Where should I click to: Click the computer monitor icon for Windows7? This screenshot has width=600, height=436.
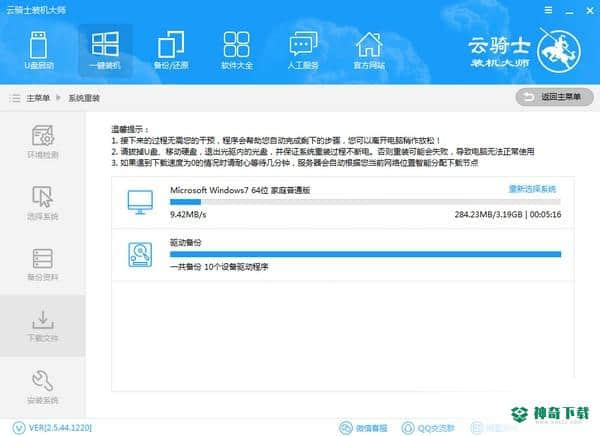coord(140,202)
